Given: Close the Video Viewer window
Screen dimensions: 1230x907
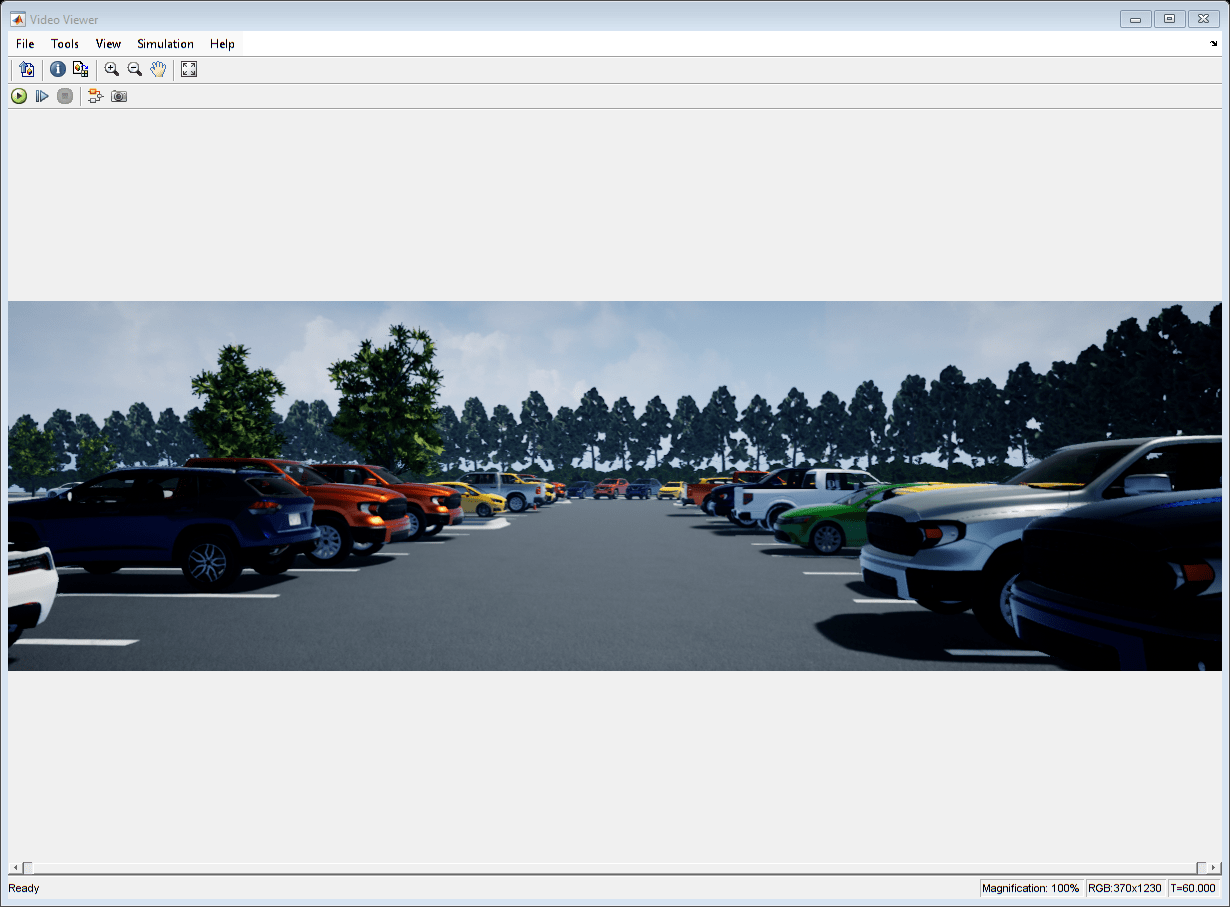Looking at the screenshot, I should click(x=1203, y=18).
